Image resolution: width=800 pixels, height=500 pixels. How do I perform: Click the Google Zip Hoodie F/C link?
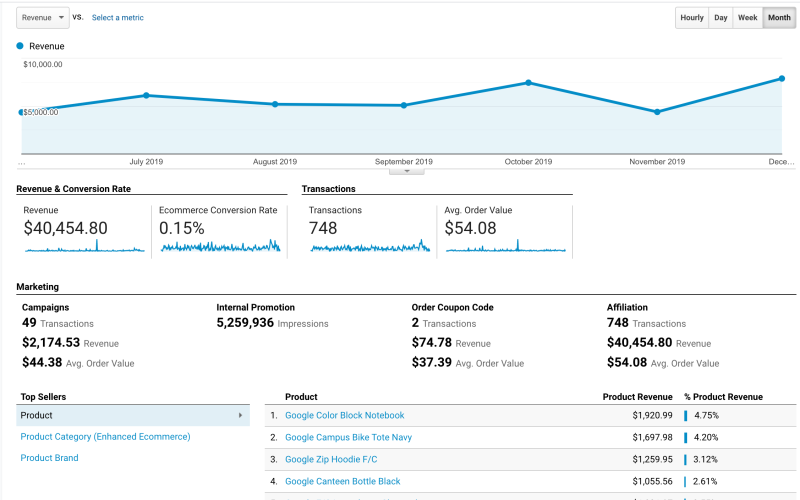[x=334, y=459]
